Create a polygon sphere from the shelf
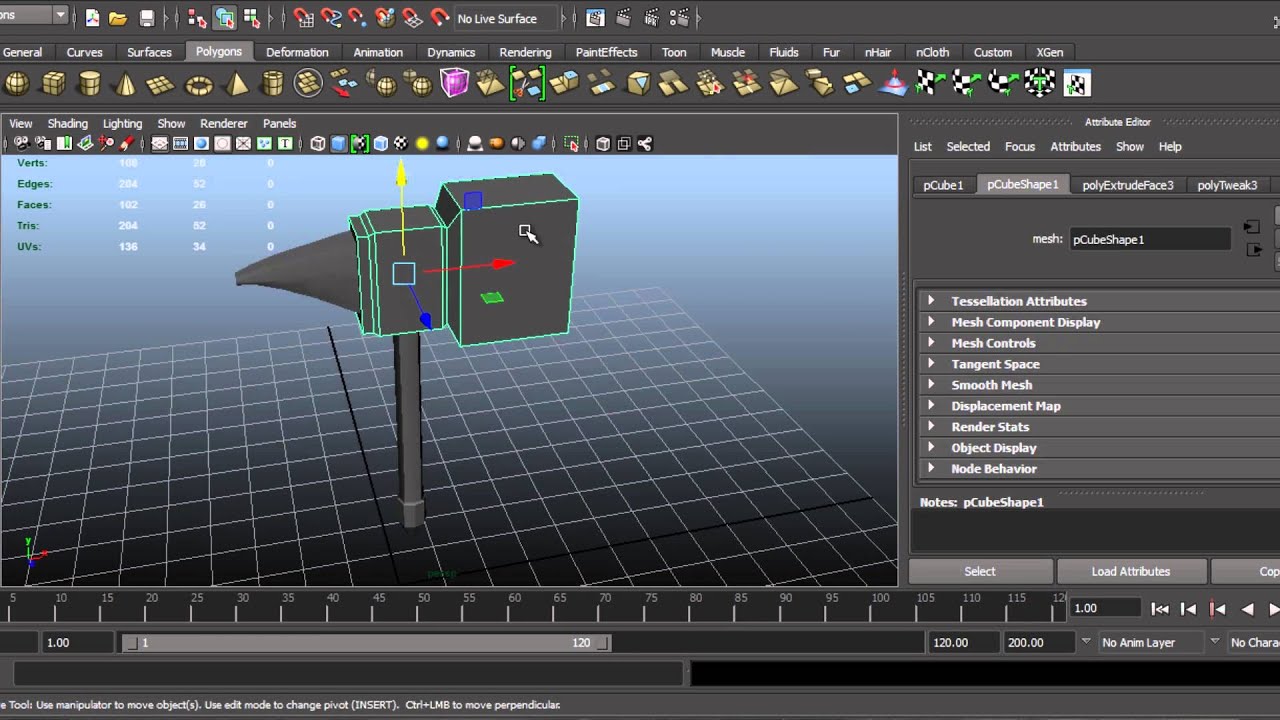Viewport: 1280px width, 720px height. tap(17, 83)
